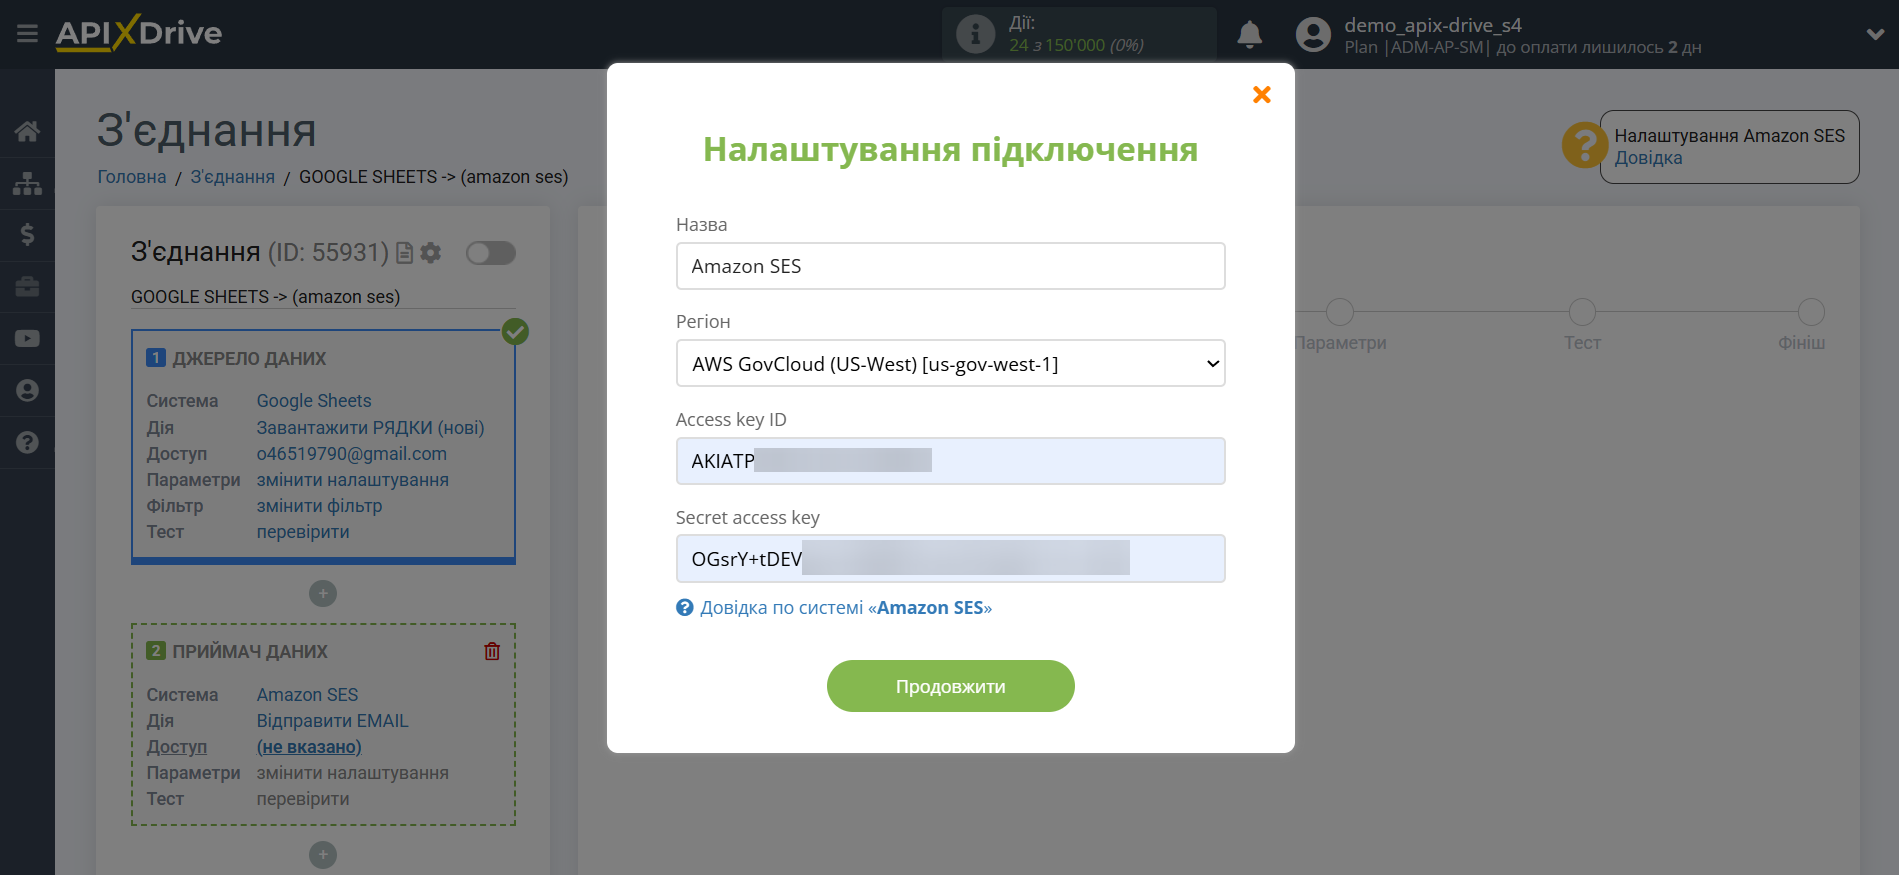Click the Довідка link in help box

coord(1648,158)
